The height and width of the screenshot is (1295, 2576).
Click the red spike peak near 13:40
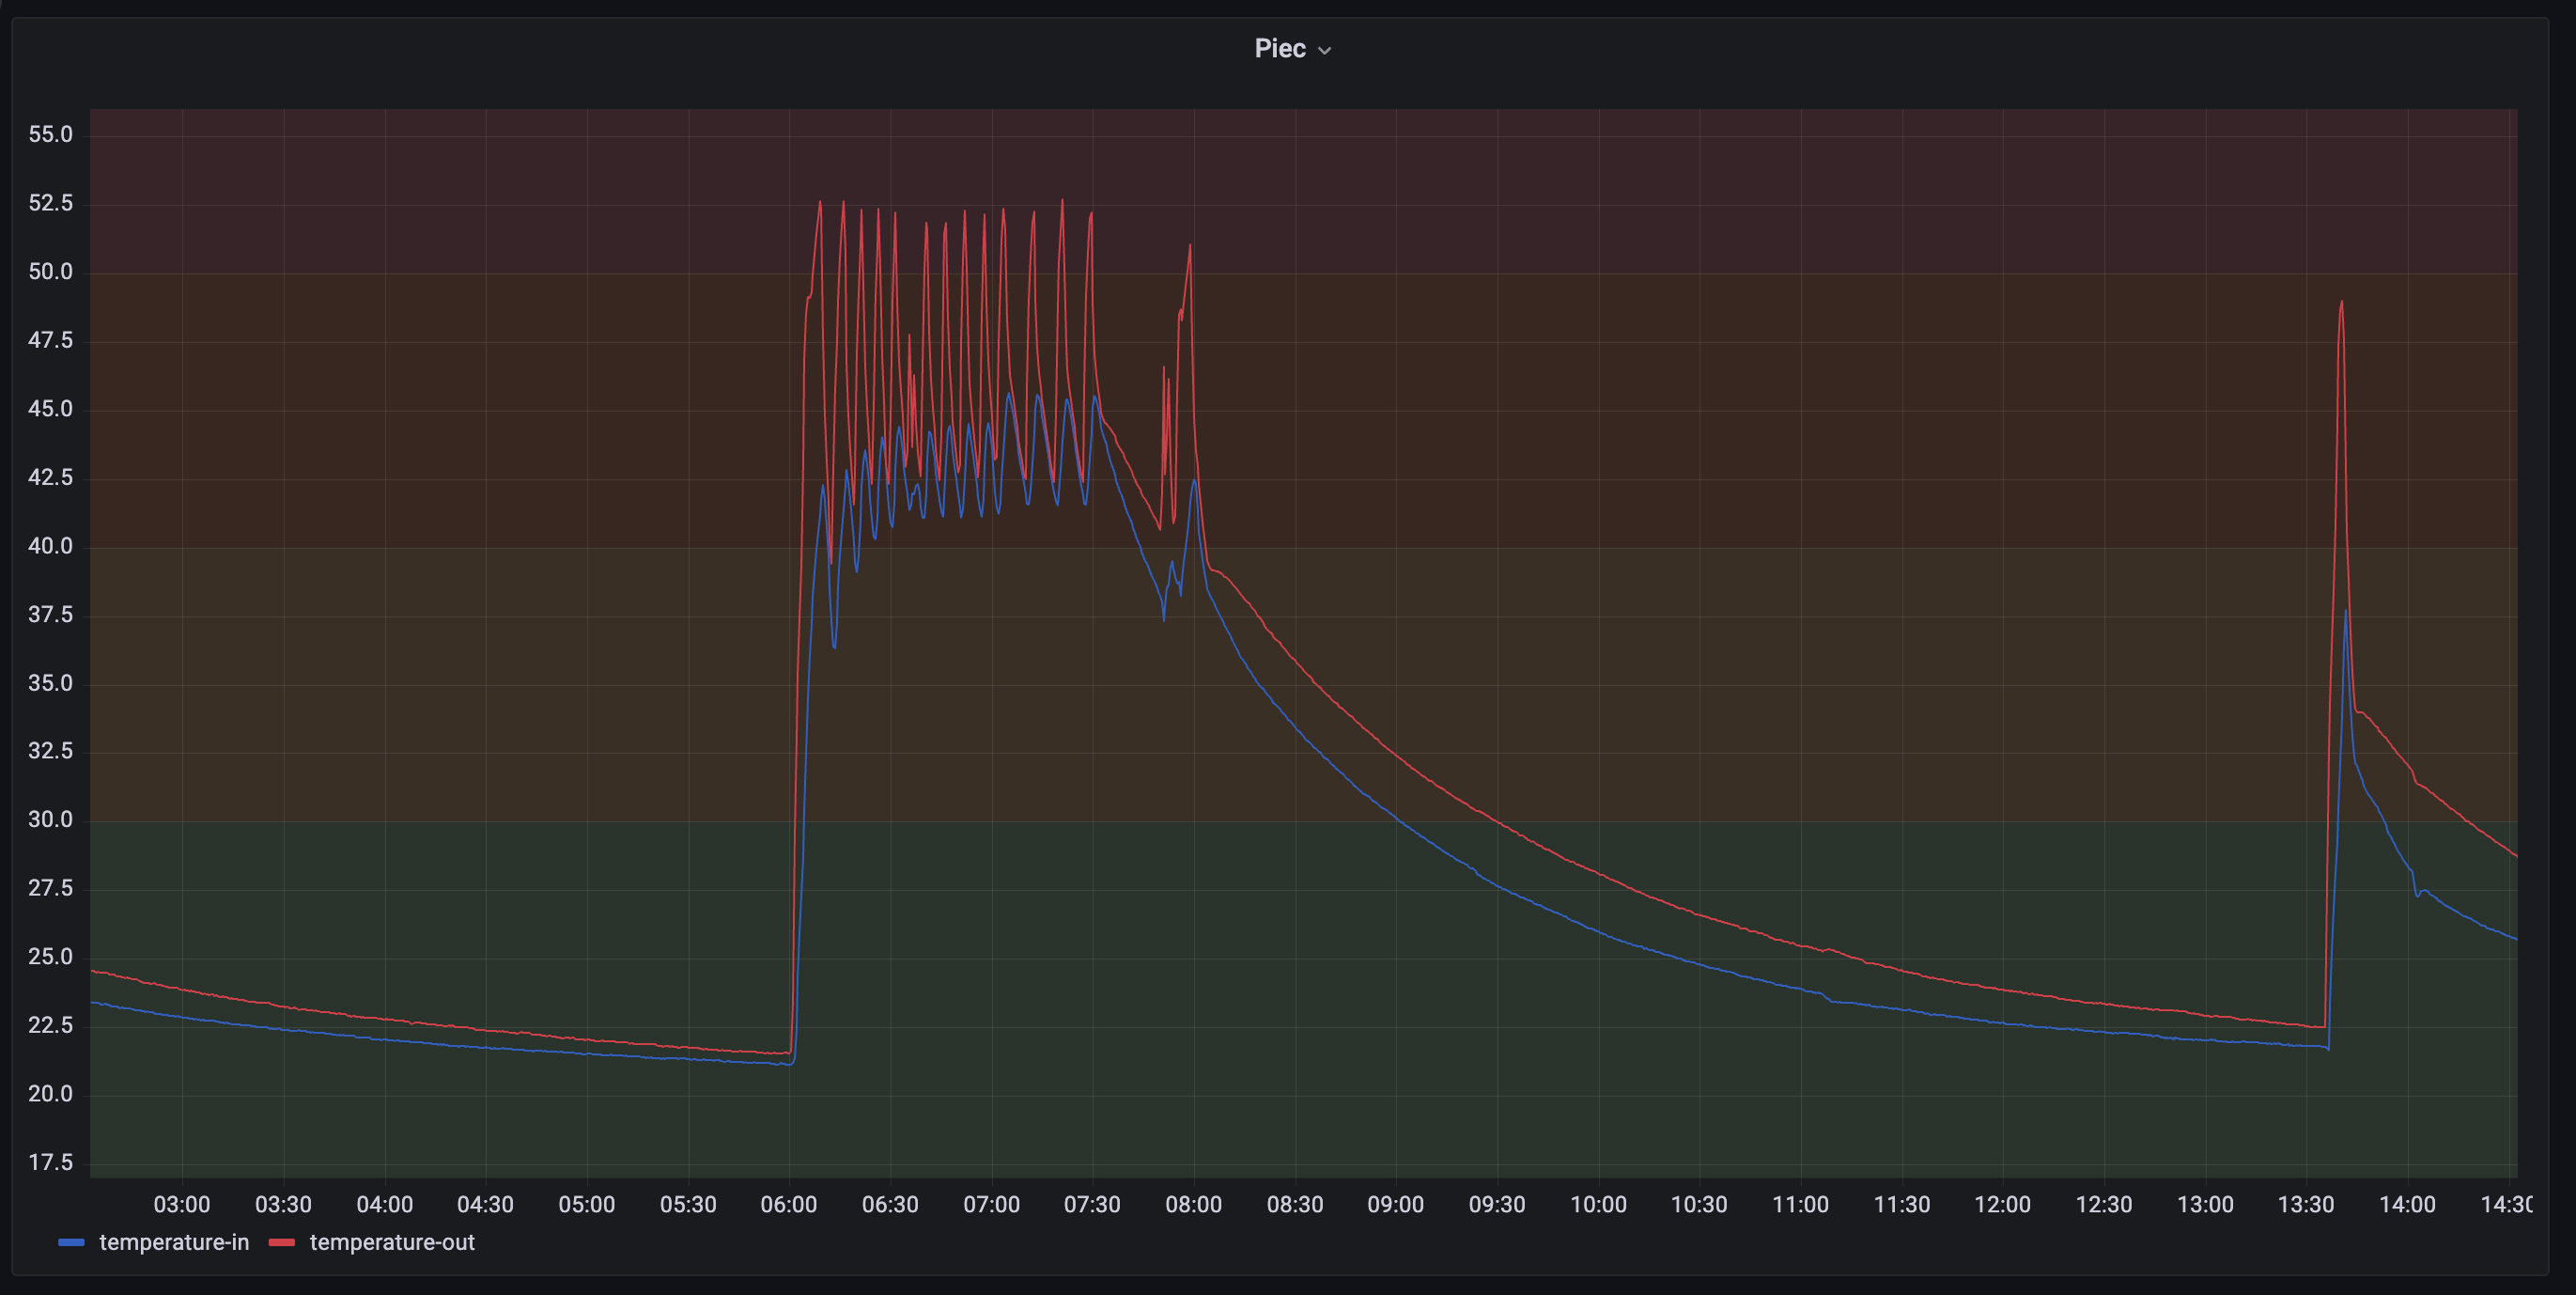[2341, 302]
